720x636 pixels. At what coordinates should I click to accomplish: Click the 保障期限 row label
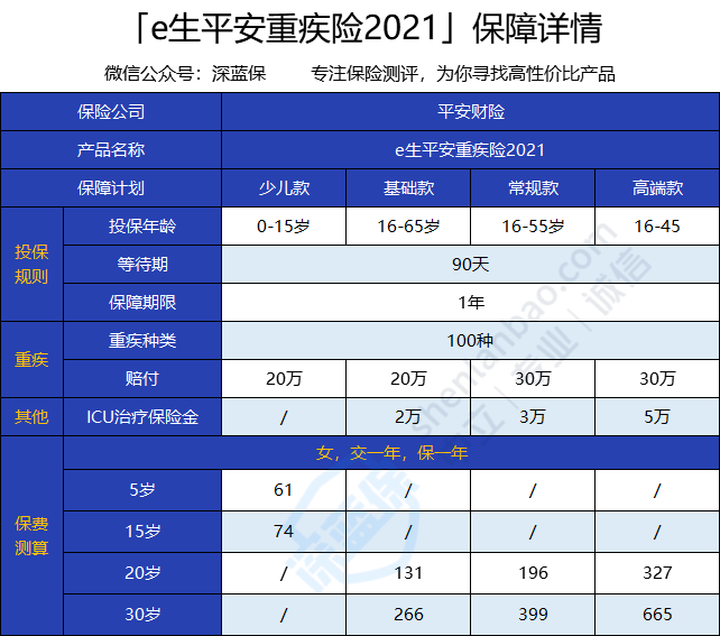tap(142, 302)
